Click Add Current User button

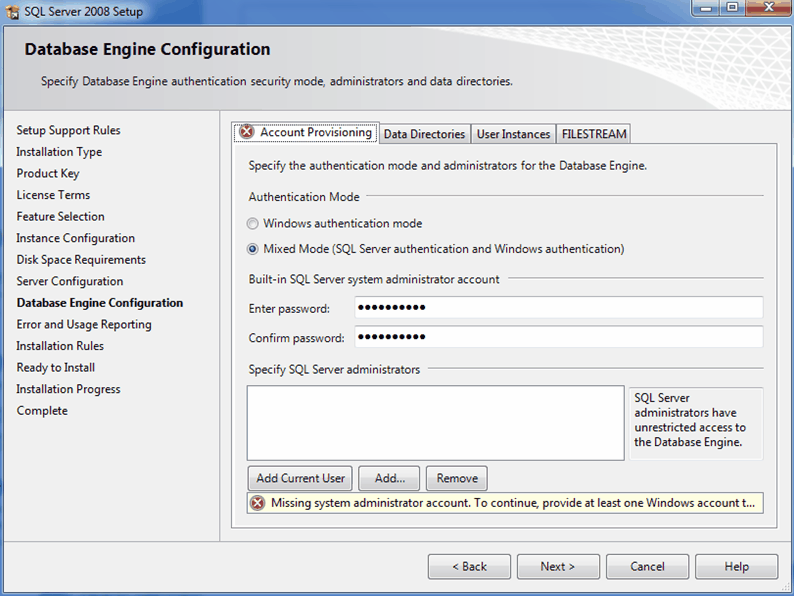point(300,479)
